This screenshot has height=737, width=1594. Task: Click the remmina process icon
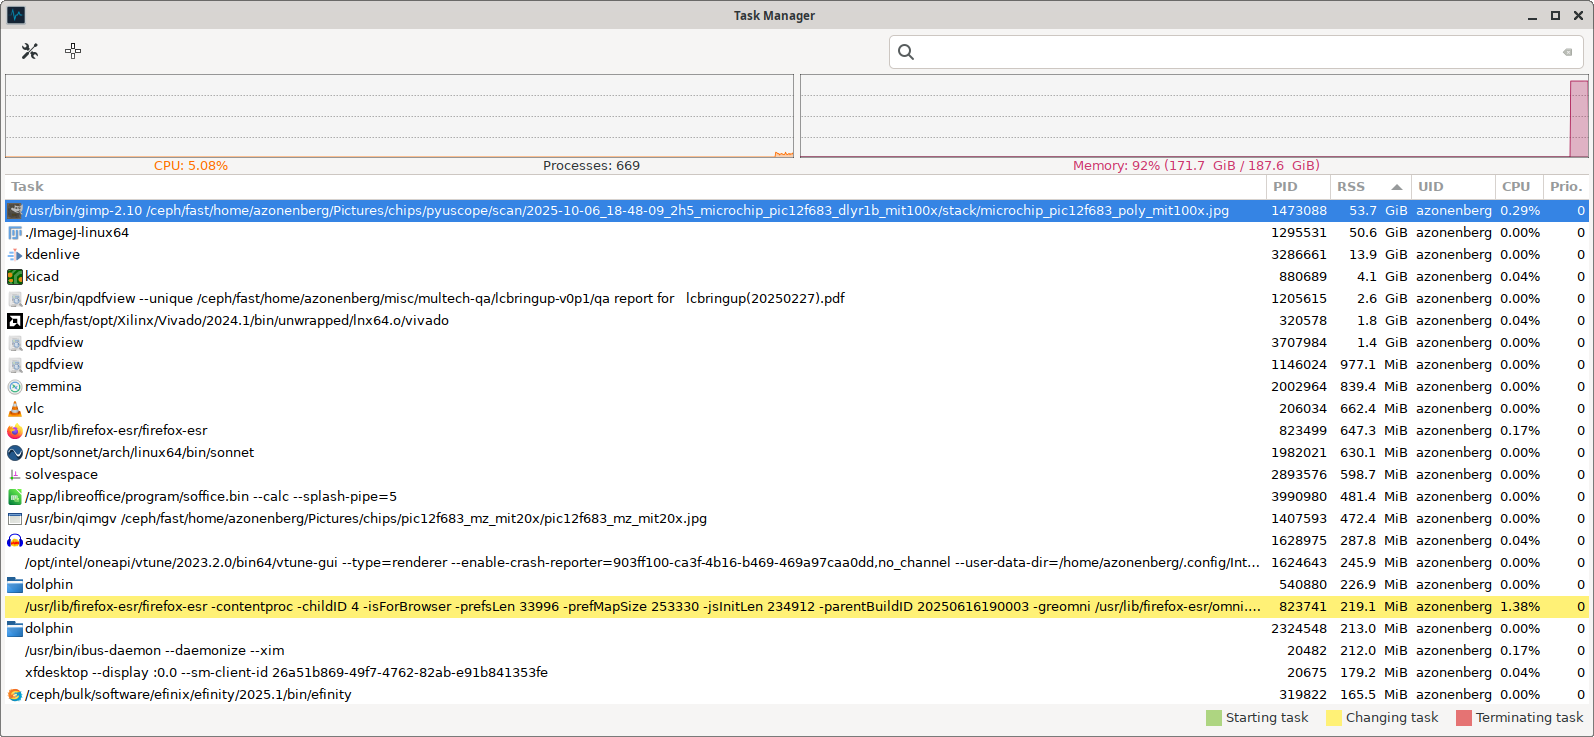(15, 387)
